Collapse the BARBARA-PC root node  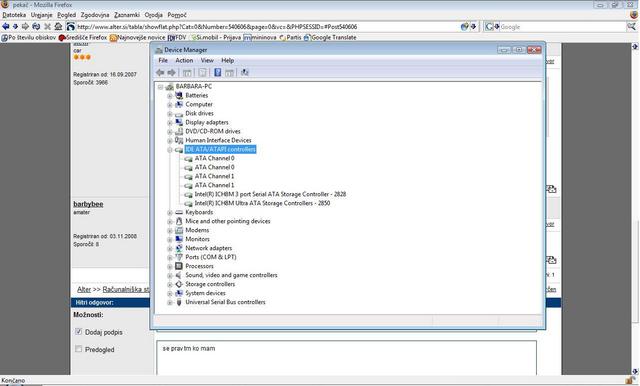[x=160, y=87]
